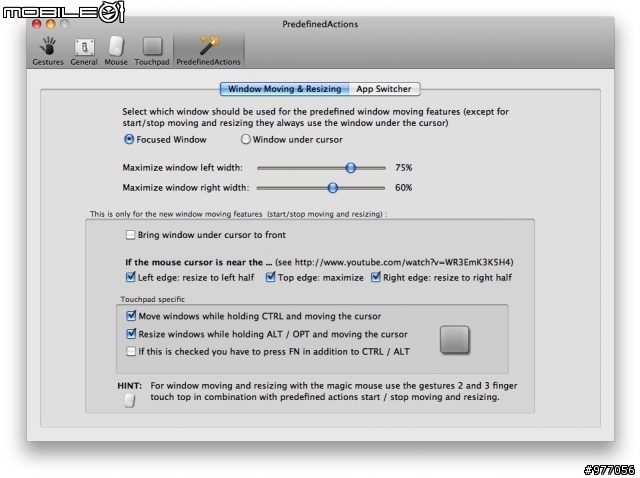Open the Touchpad preferences pane
The width and height of the screenshot is (640, 478).
152,51
